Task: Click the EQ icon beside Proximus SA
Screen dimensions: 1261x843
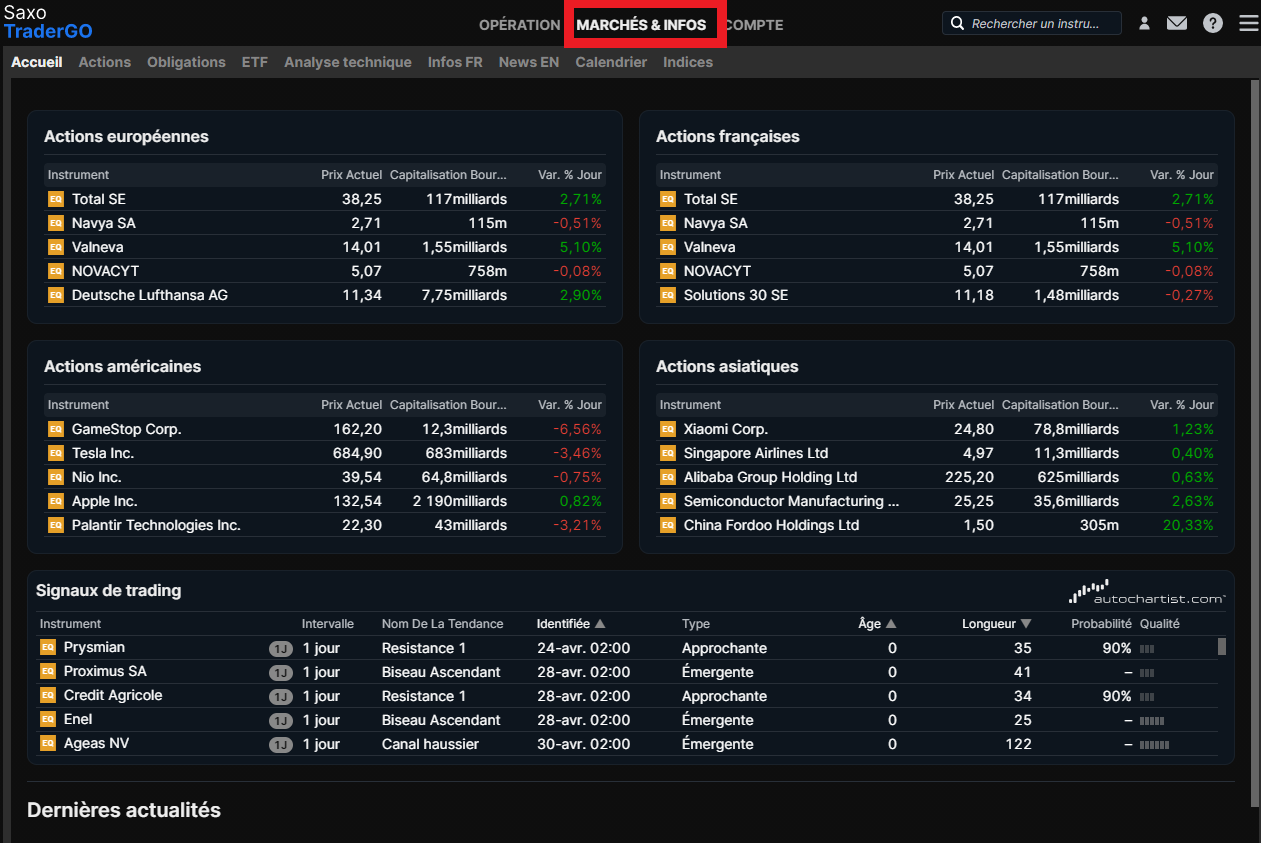Action: [x=47, y=671]
